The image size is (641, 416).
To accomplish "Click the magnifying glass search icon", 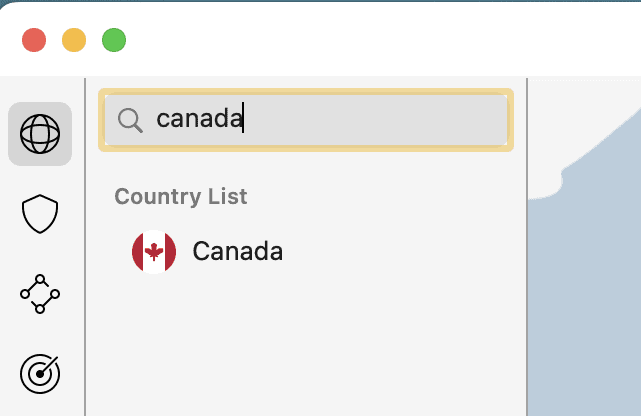I will [130, 120].
